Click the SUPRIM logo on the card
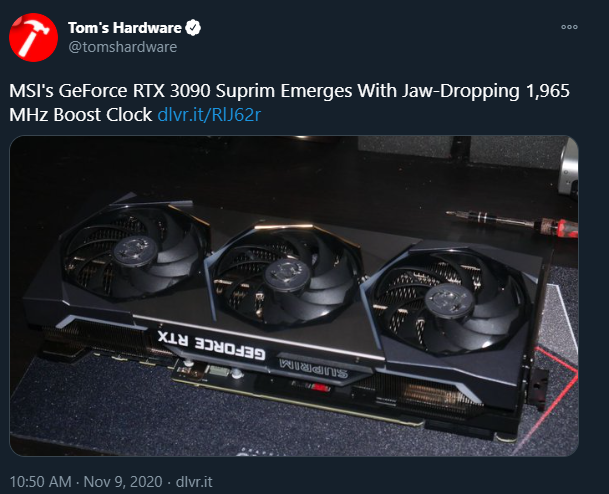The height and width of the screenshot is (494, 609). [x=313, y=368]
